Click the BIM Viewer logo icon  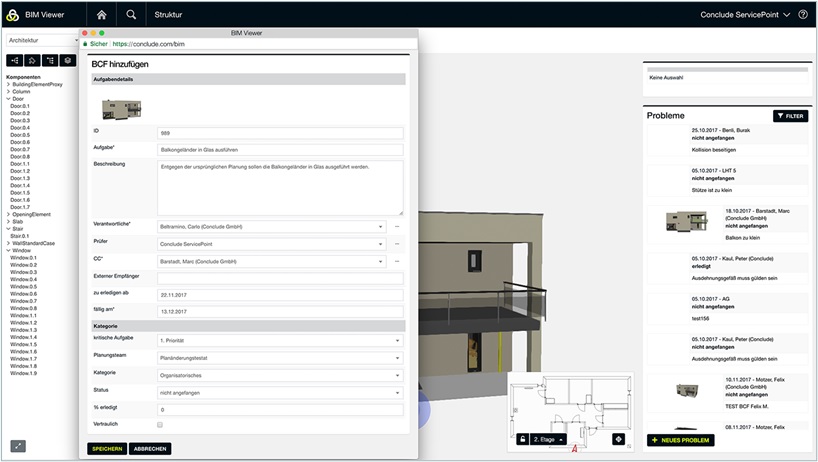[x=11, y=15]
